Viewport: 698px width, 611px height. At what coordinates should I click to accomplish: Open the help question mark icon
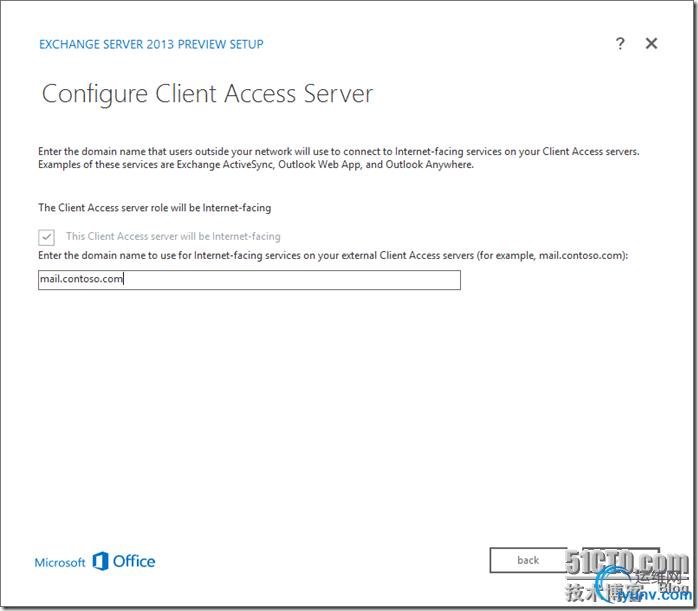pyautogui.click(x=620, y=44)
